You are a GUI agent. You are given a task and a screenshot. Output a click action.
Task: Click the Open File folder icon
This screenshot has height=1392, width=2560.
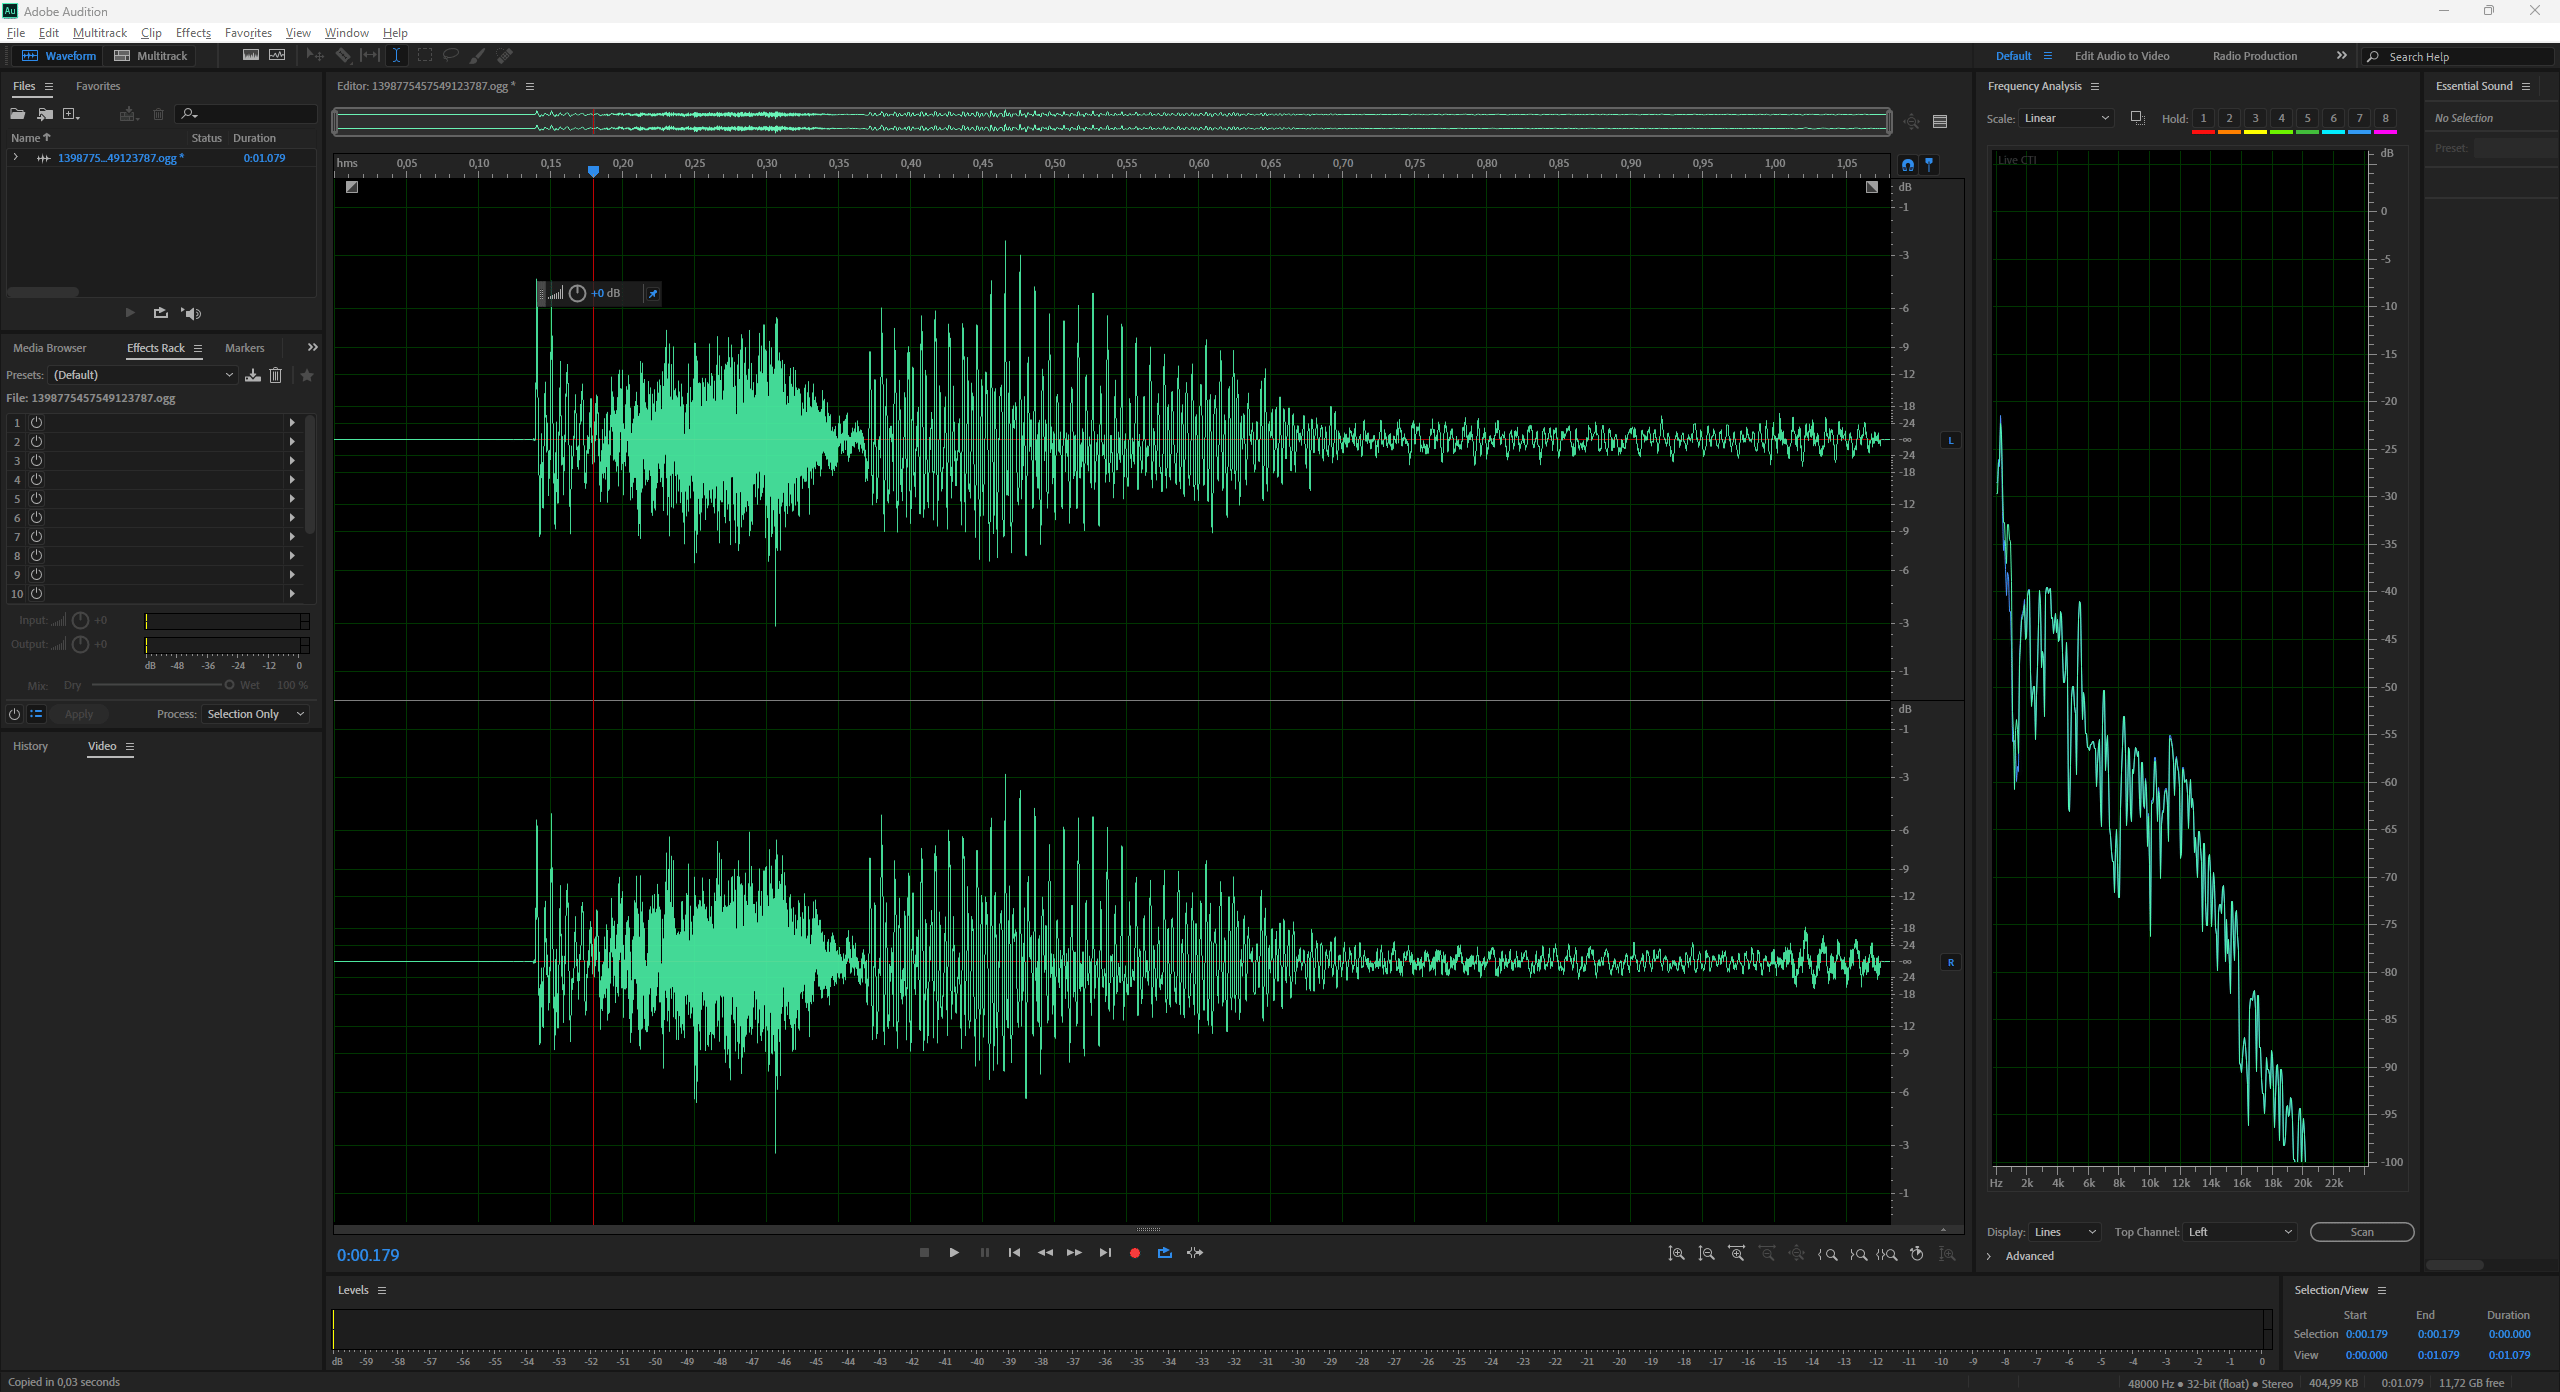click(18, 114)
